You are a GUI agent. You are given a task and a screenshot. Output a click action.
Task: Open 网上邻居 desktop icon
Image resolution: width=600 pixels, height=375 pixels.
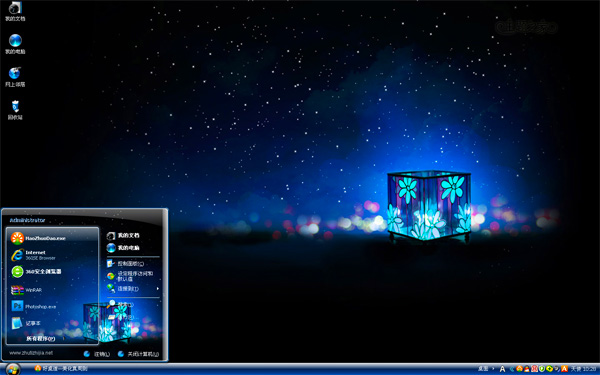coord(15,77)
